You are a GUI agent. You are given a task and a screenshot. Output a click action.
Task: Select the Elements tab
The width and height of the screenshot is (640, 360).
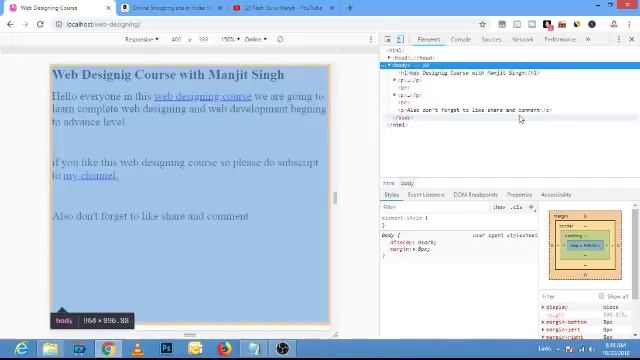pyautogui.click(x=429, y=39)
